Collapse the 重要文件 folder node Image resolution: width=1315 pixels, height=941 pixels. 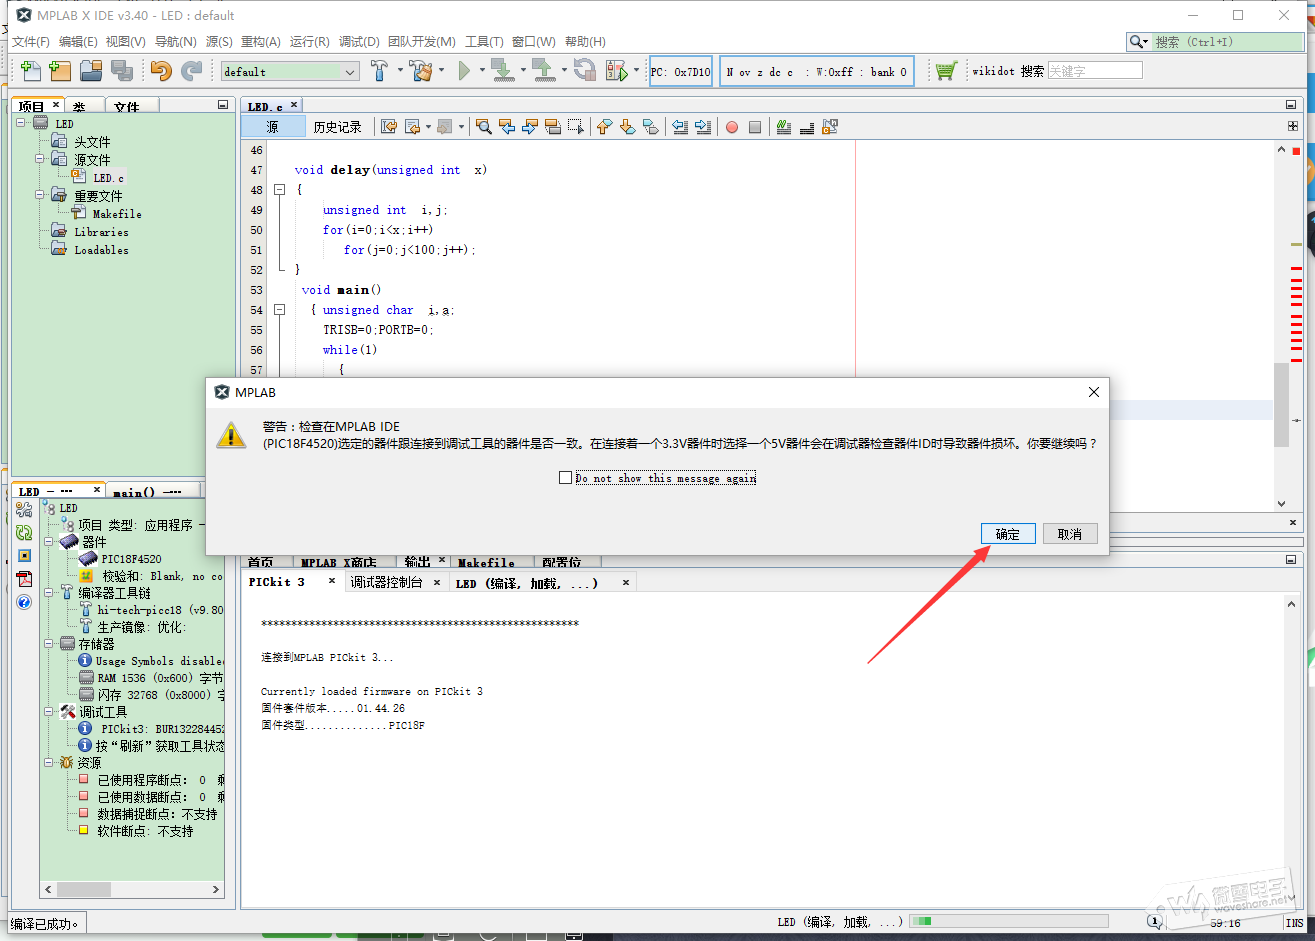(x=40, y=195)
